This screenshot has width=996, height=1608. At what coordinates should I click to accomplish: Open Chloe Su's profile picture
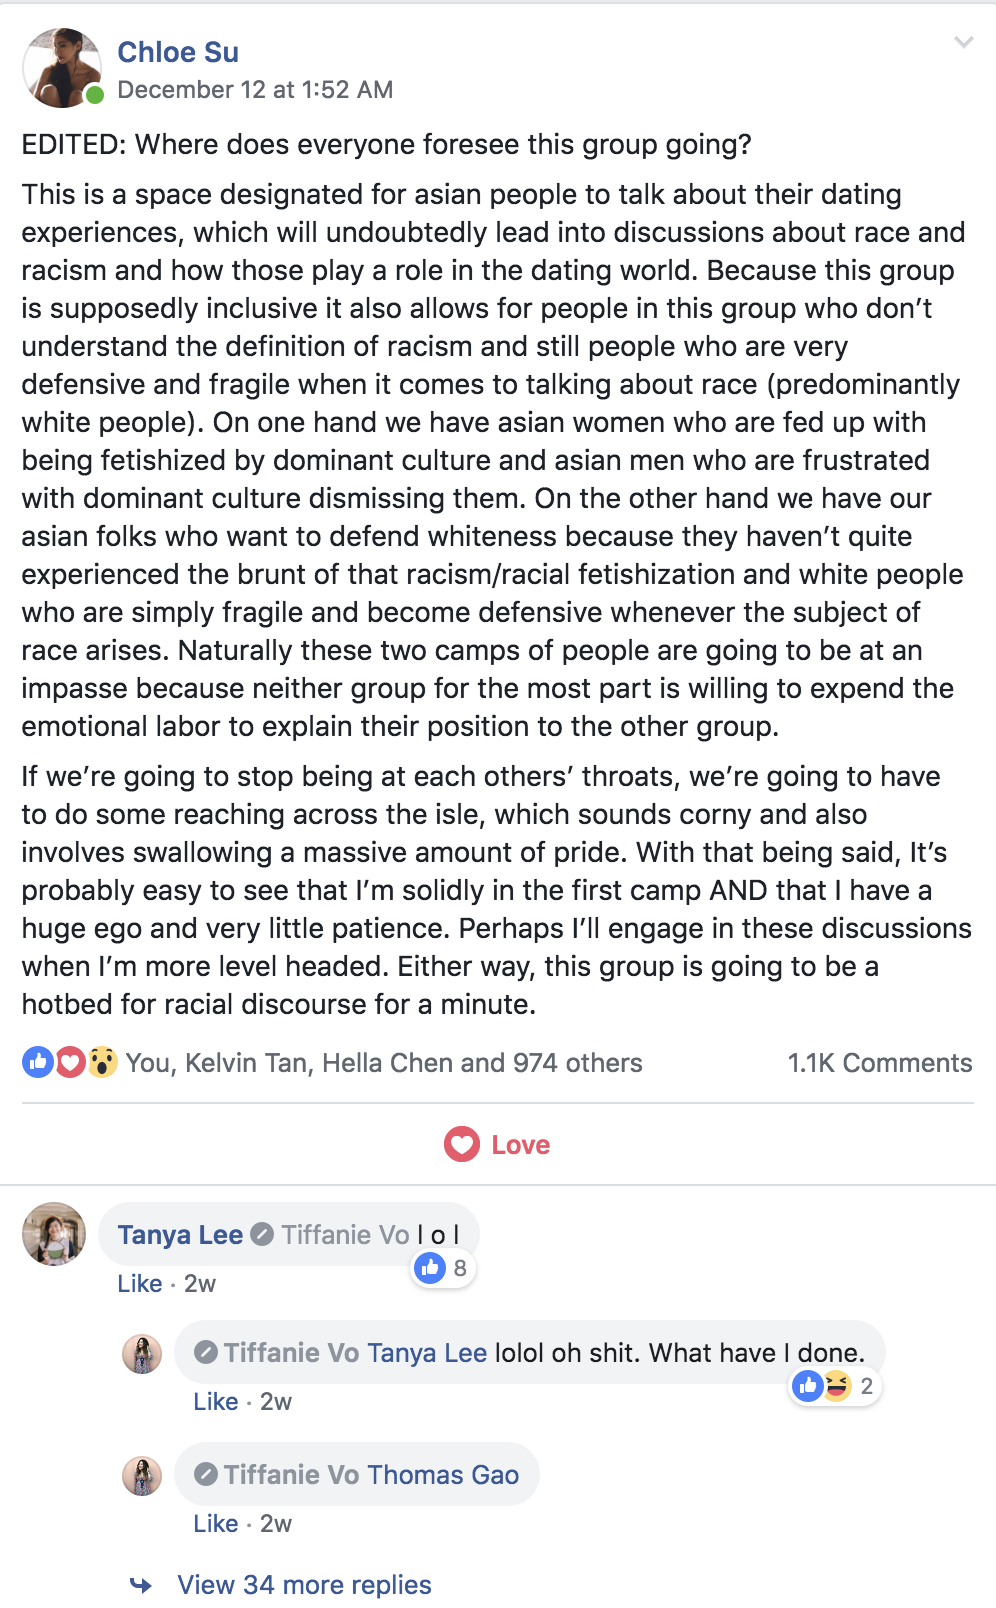pyautogui.click(x=62, y=68)
